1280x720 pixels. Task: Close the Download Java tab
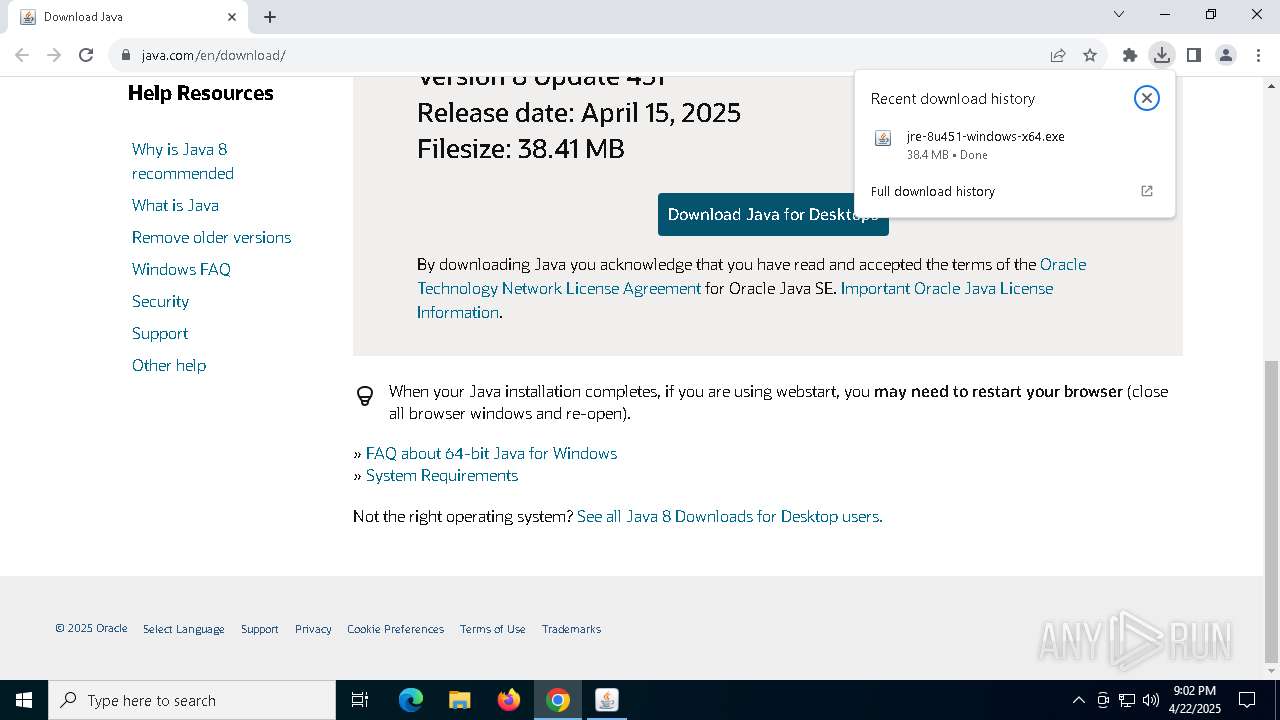point(232,16)
